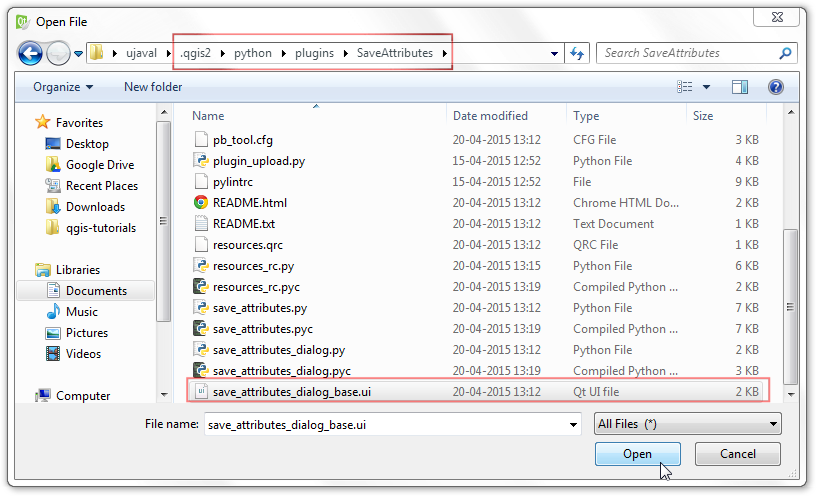Click the pylintrc file icon
817x496 pixels.
pos(201,181)
